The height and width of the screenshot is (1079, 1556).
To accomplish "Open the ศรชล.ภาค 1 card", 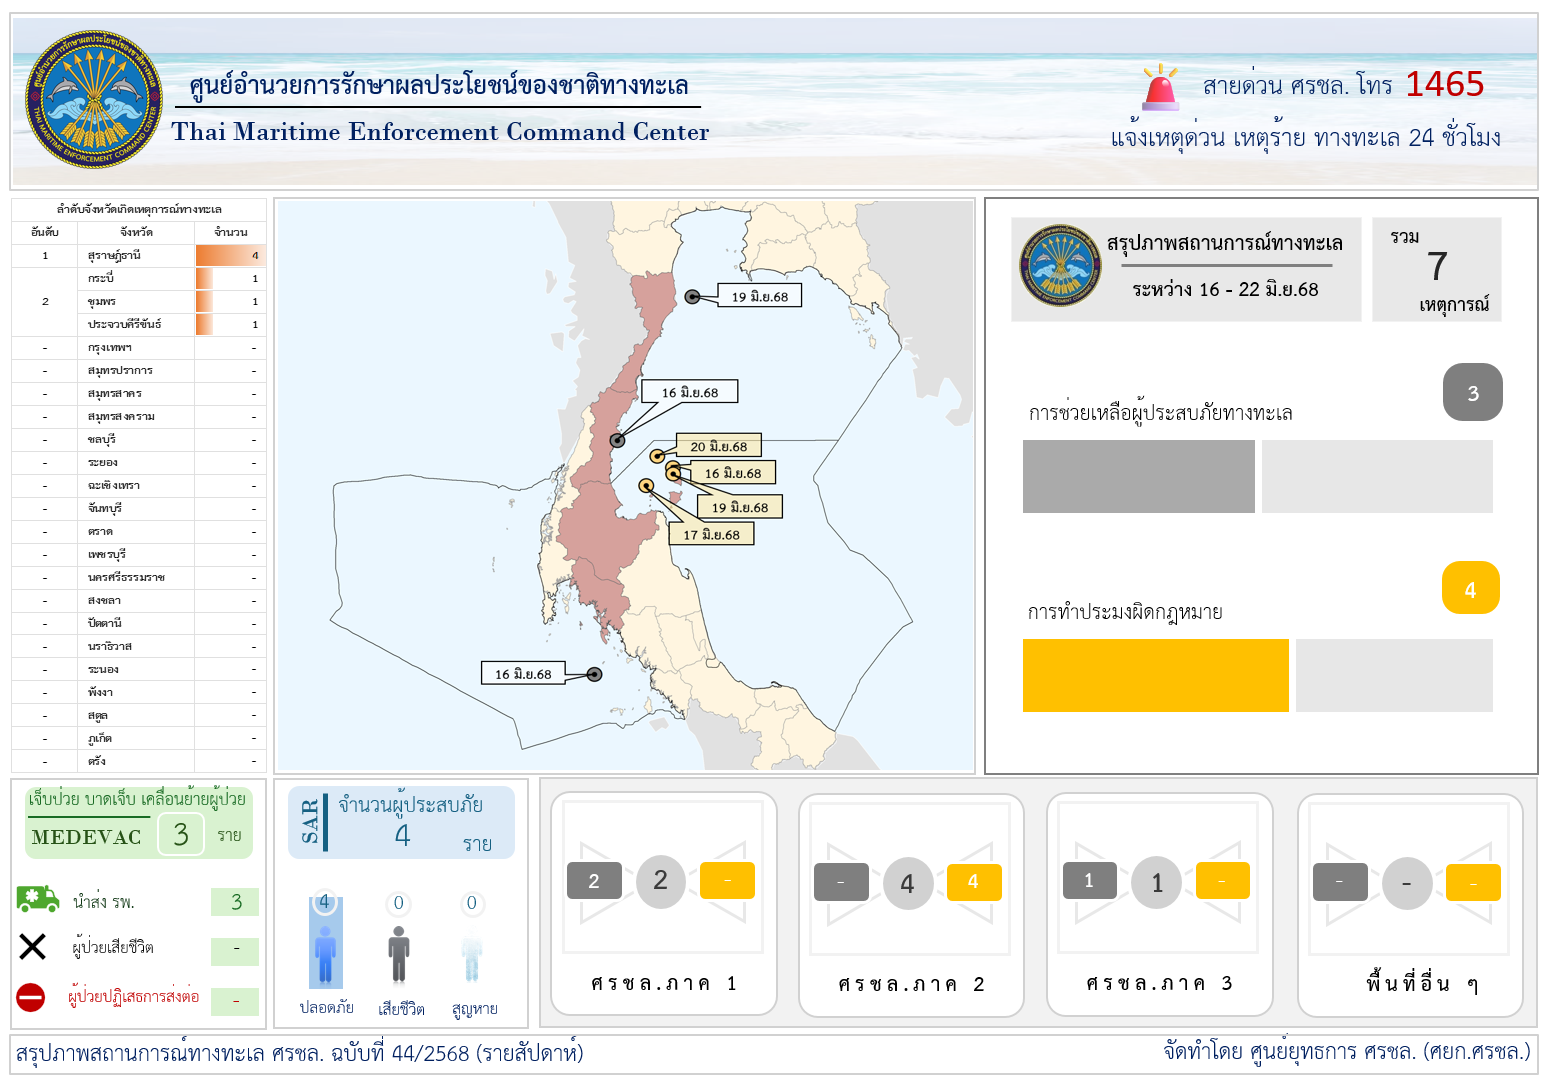I will click(663, 904).
